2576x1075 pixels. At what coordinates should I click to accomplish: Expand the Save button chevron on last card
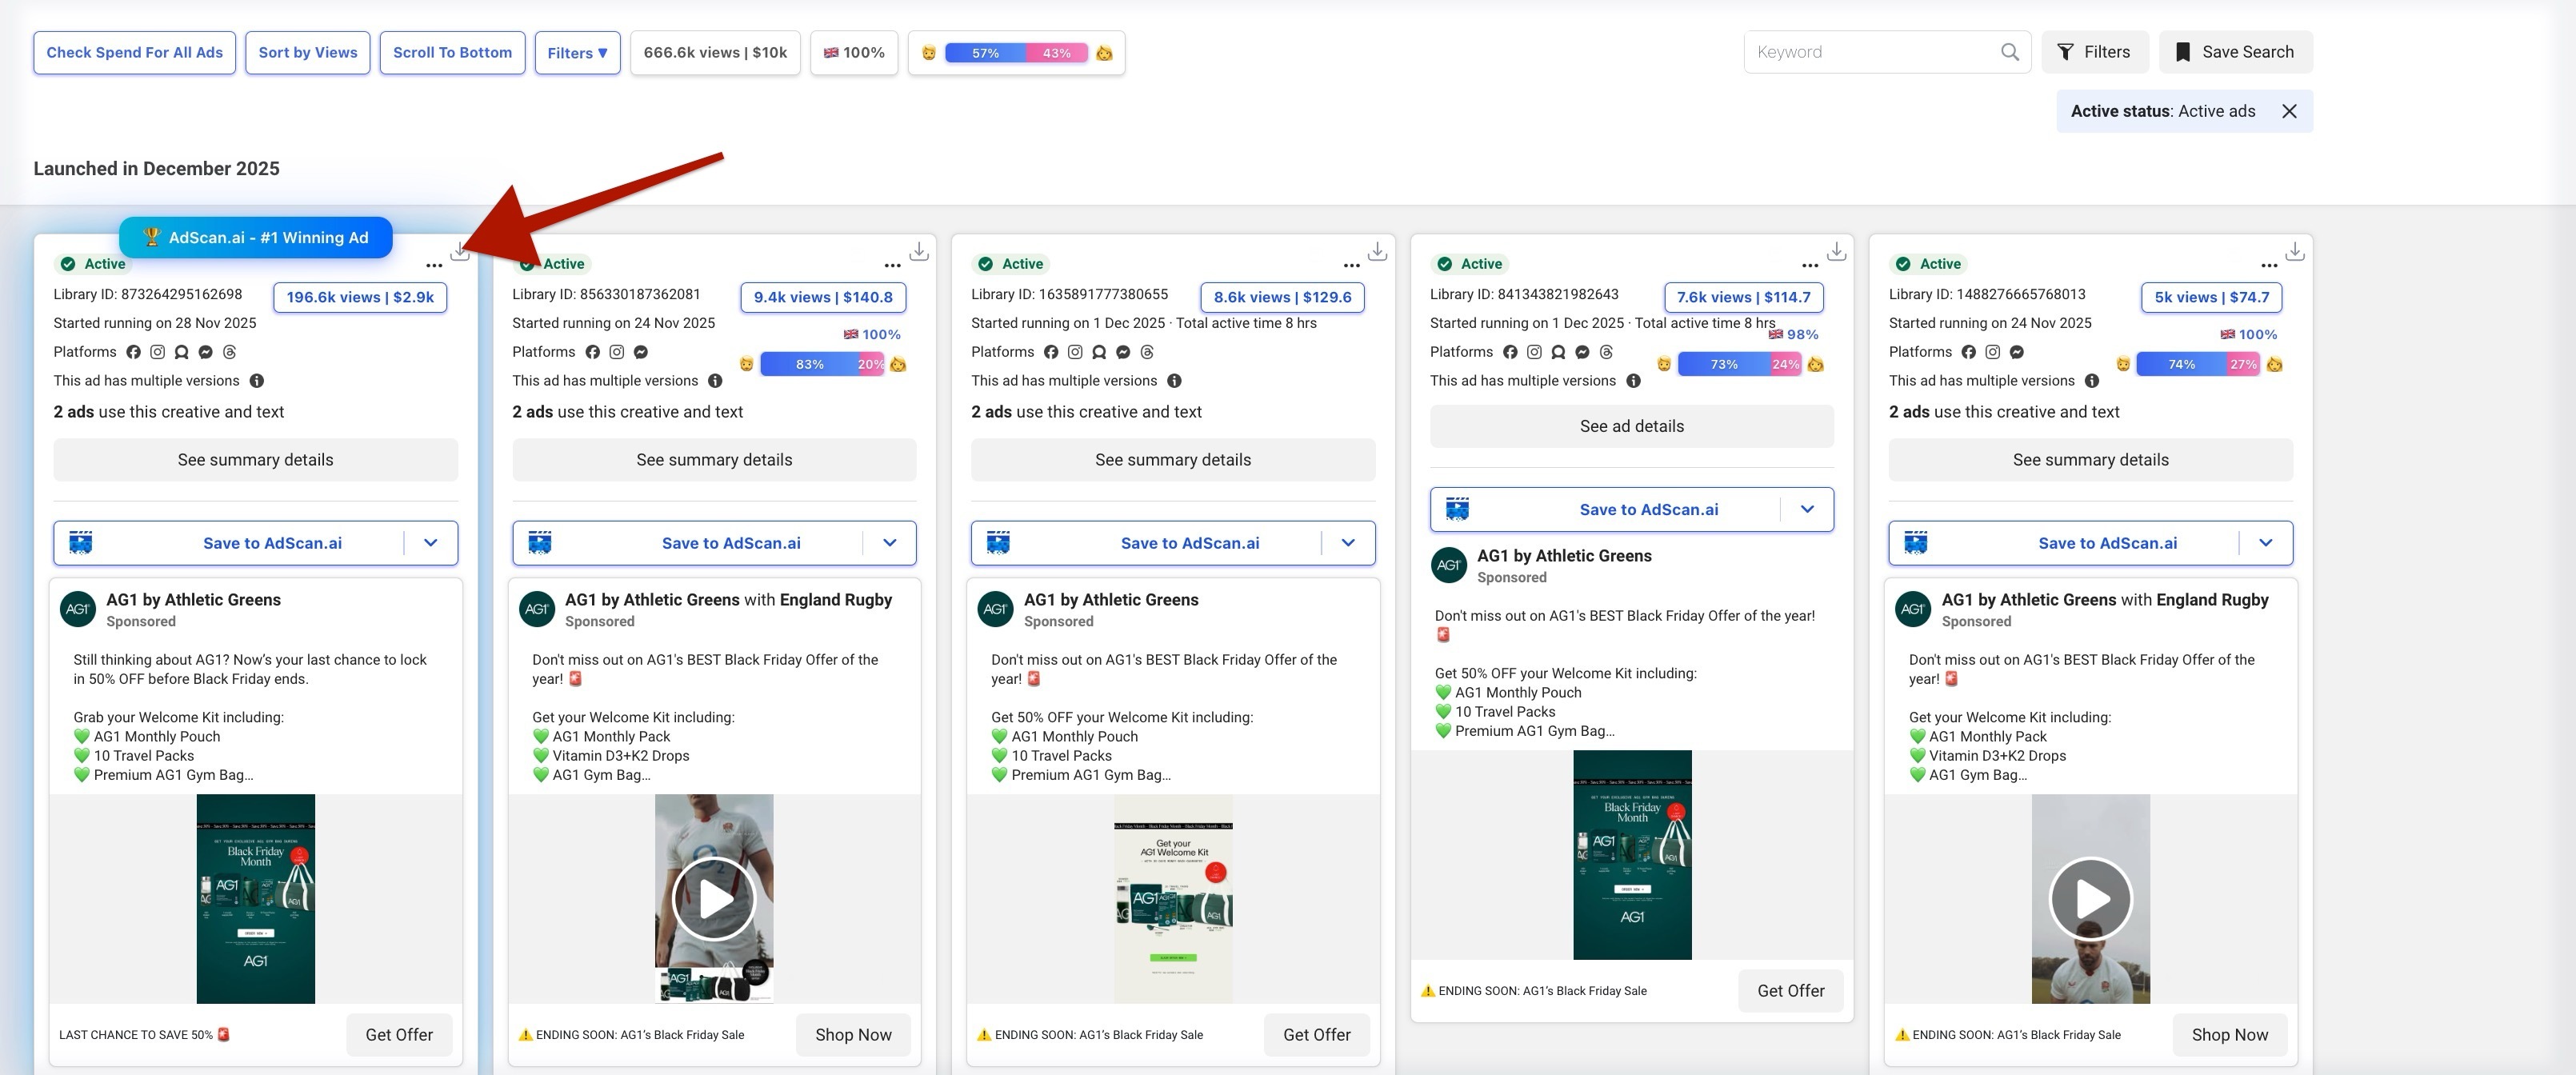2267,542
